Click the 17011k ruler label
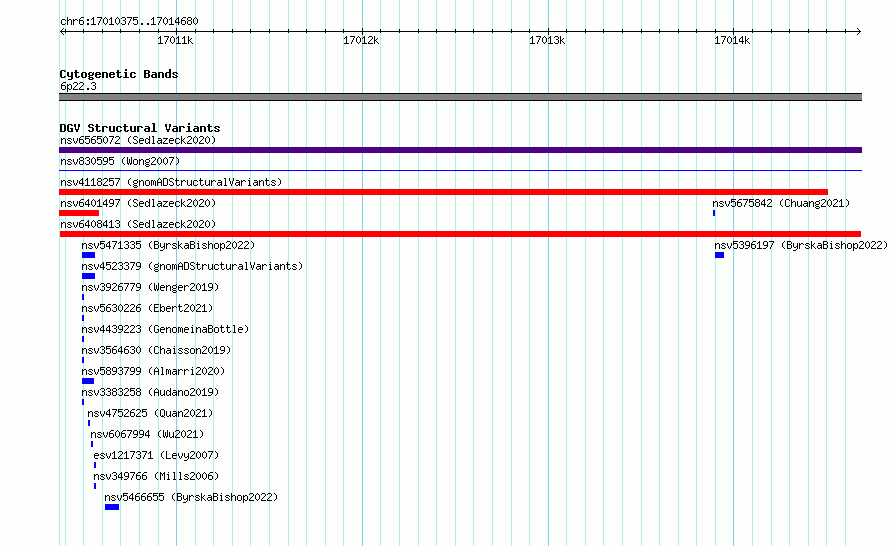The height and width of the screenshot is (546, 890). pos(175,40)
